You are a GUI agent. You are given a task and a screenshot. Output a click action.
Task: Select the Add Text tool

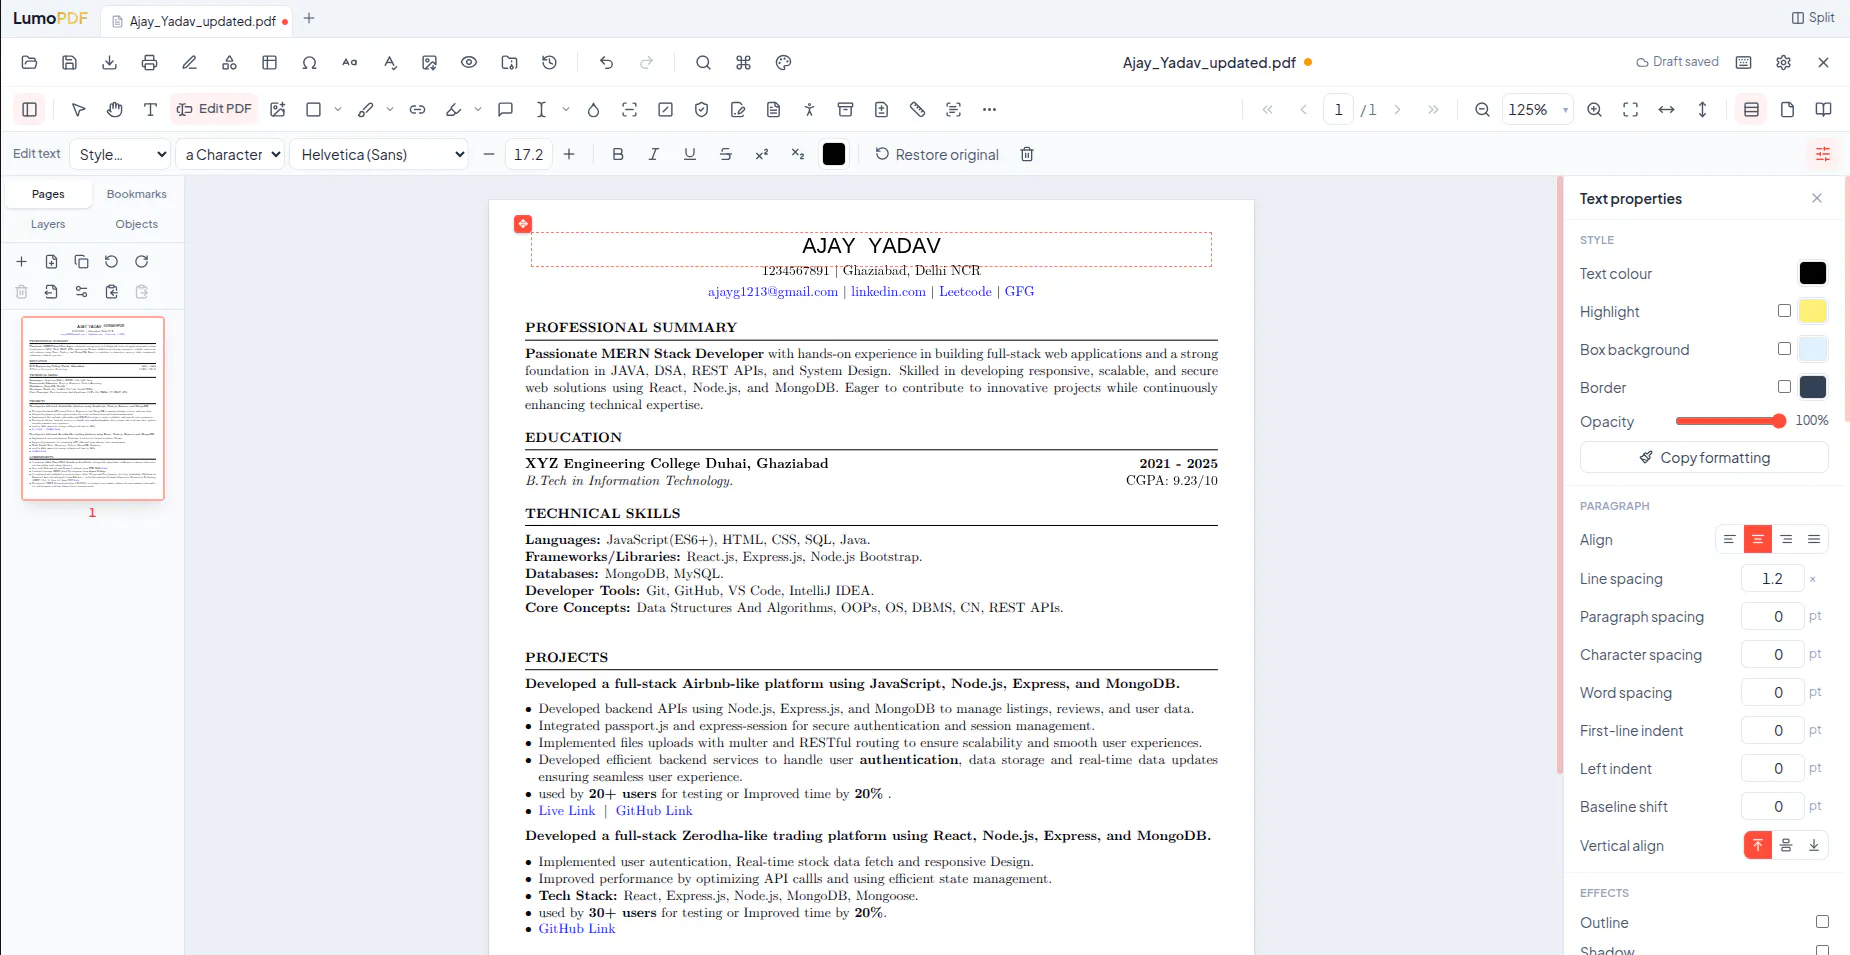[x=151, y=110]
